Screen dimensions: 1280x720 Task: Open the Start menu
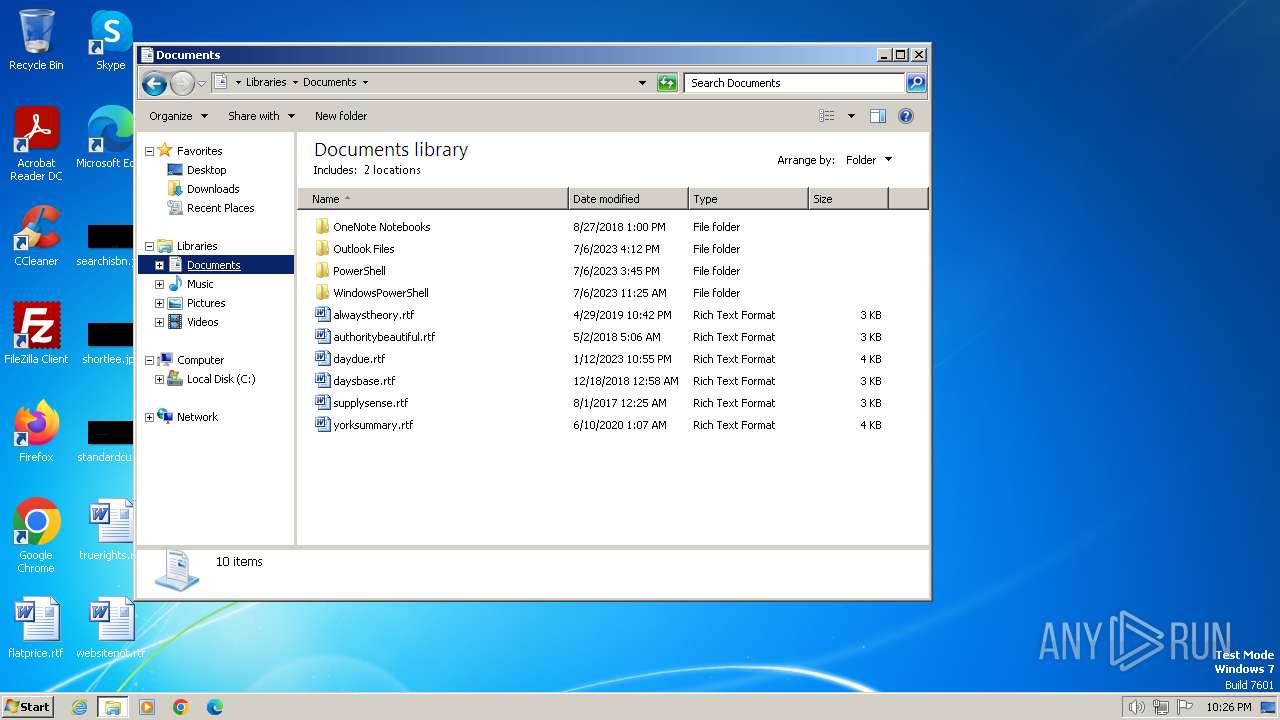(27, 707)
